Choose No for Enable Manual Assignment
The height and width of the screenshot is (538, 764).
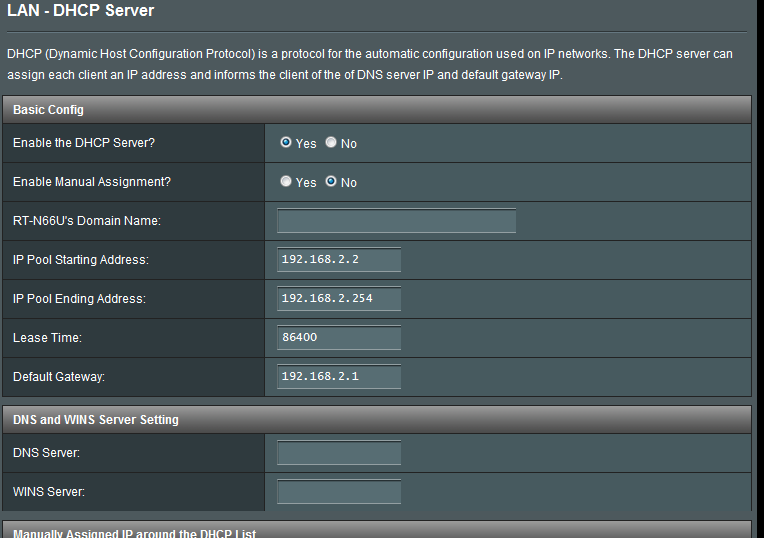[x=331, y=182]
